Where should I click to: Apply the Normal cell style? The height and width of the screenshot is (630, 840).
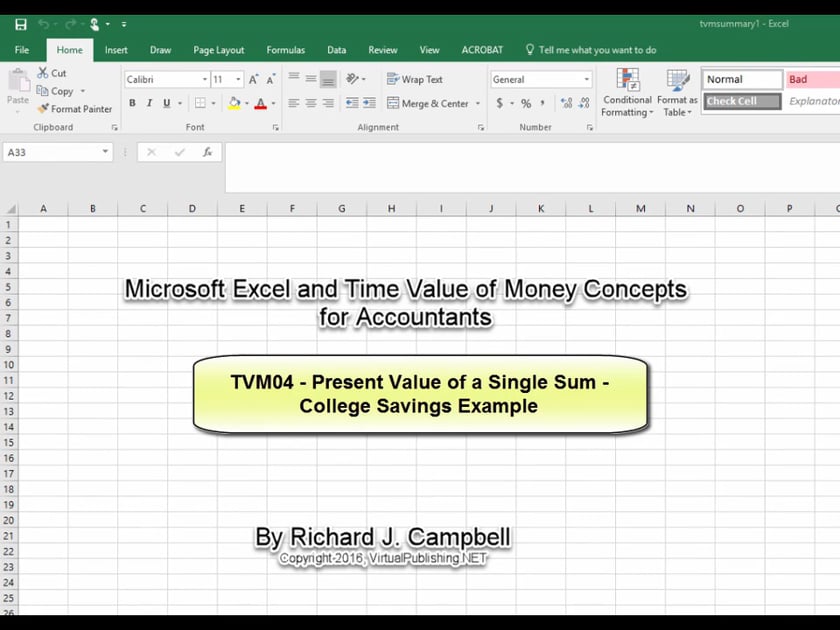point(742,79)
